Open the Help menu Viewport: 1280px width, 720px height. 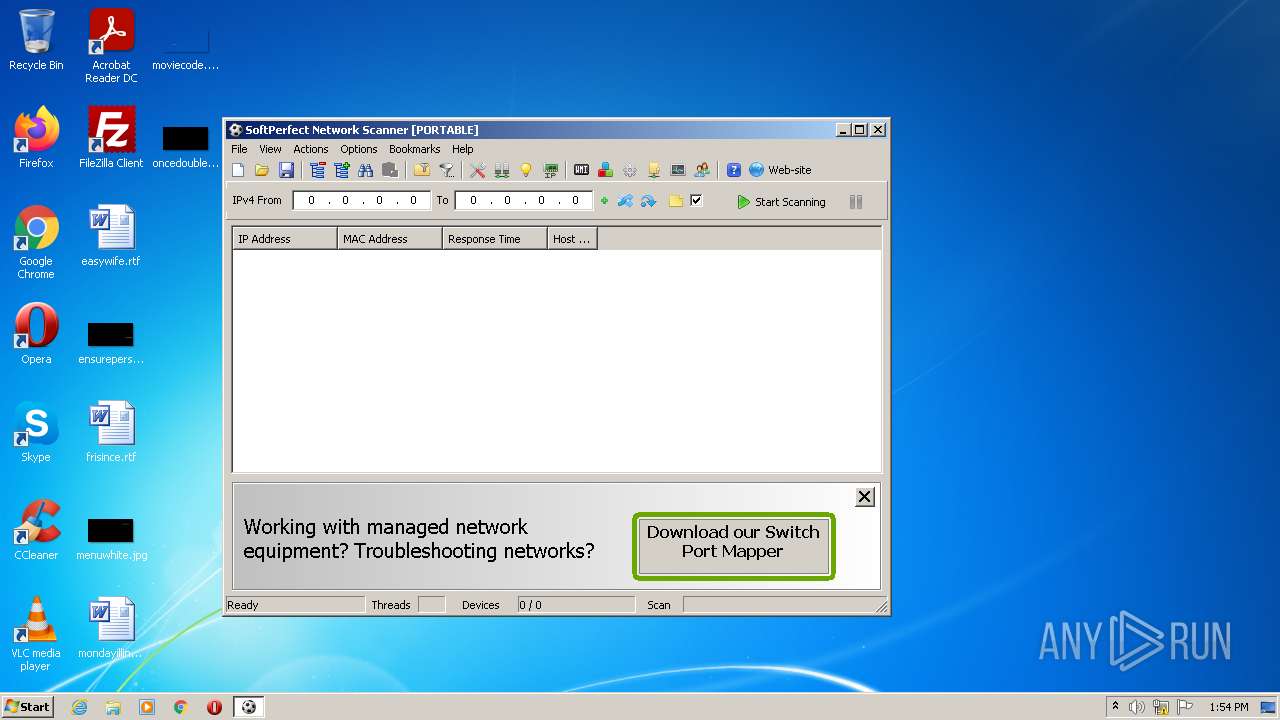(x=463, y=149)
